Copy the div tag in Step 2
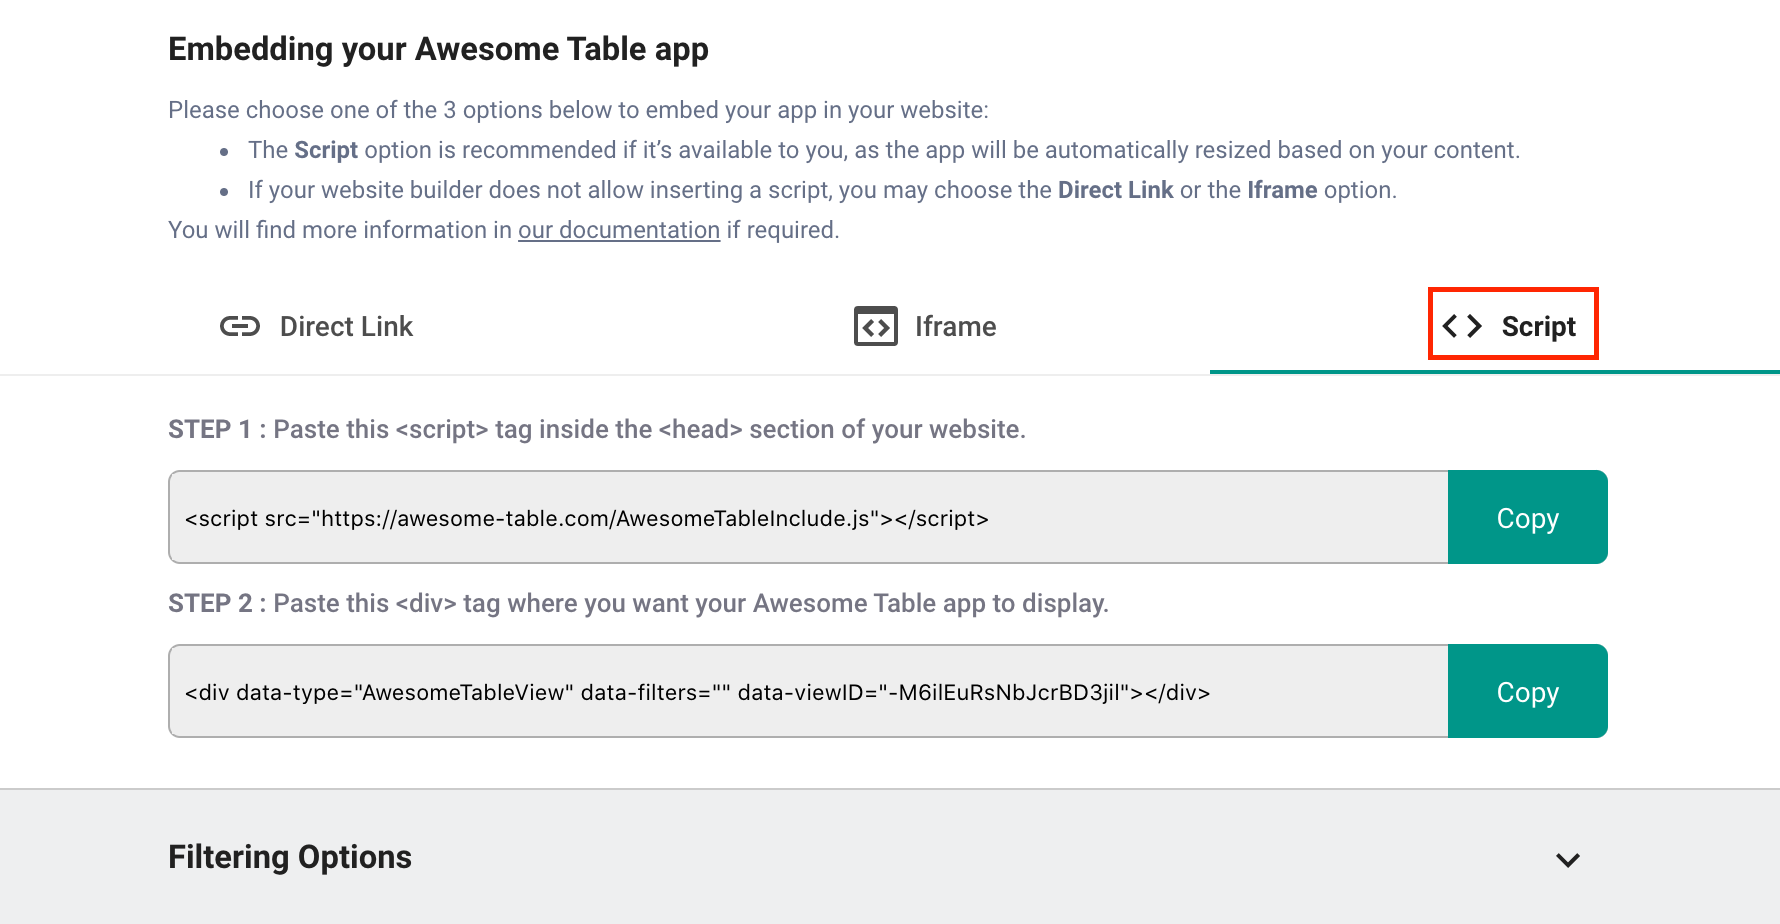This screenshot has width=1780, height=924. click(x=1528, y=691)
